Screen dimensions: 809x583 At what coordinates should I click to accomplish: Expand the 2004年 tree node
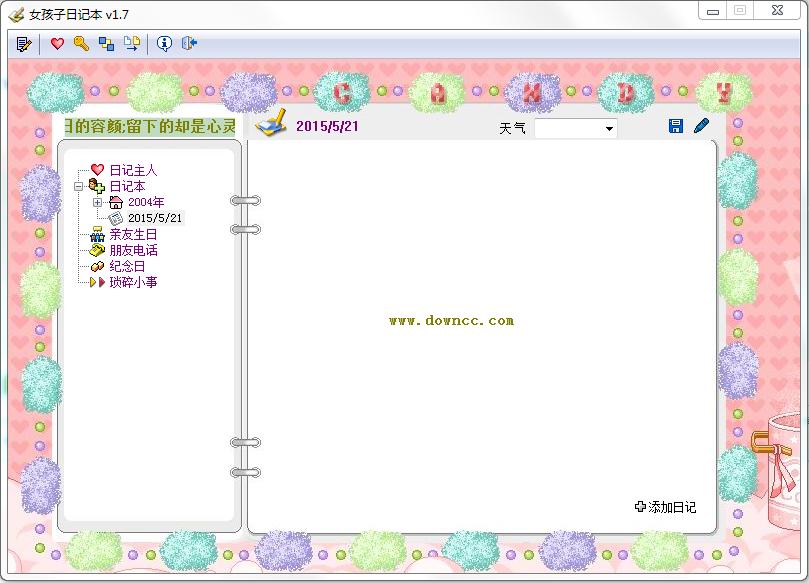click(96, 202)
